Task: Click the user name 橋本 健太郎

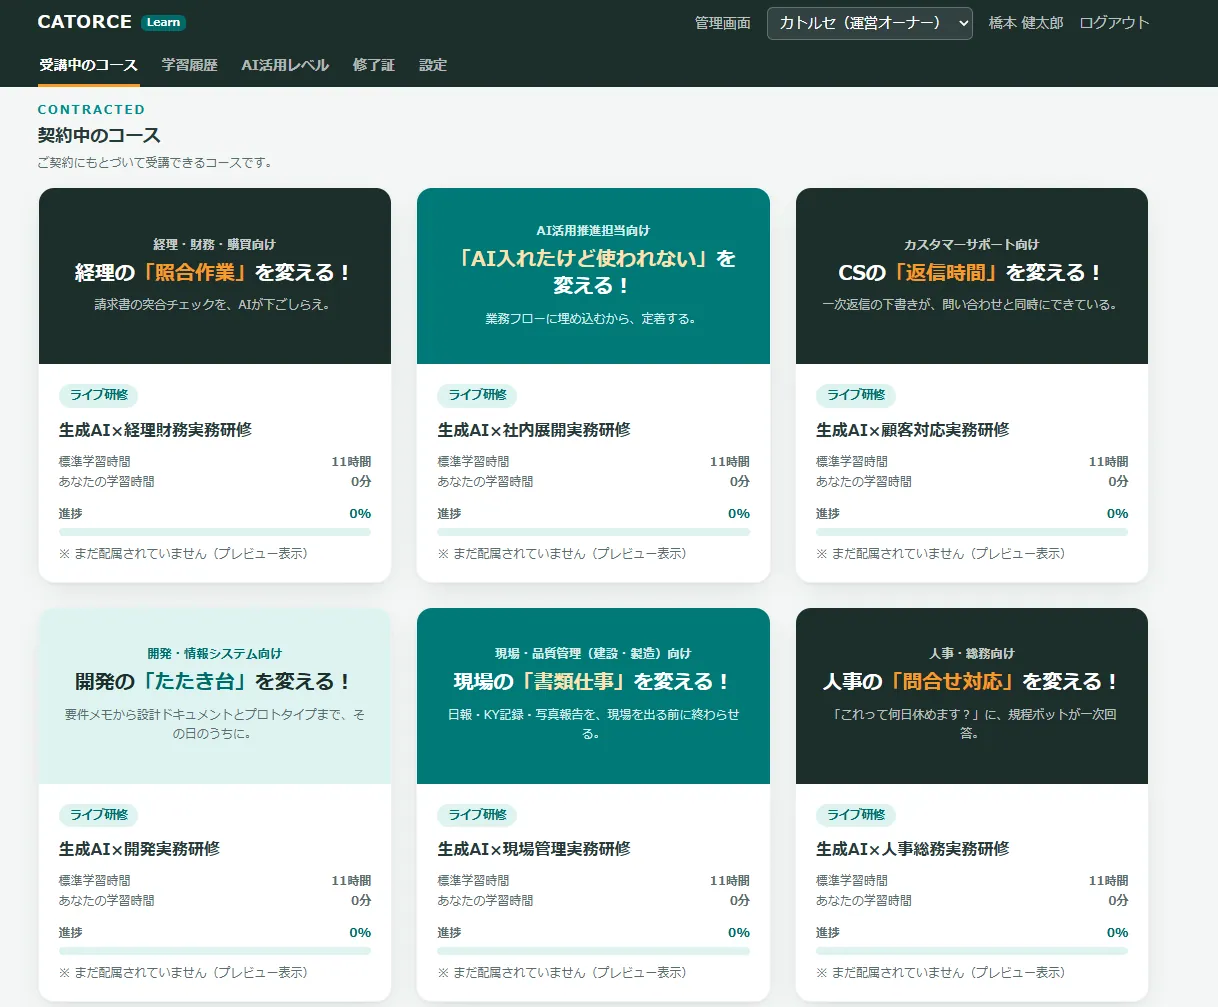Action: 1026,23
